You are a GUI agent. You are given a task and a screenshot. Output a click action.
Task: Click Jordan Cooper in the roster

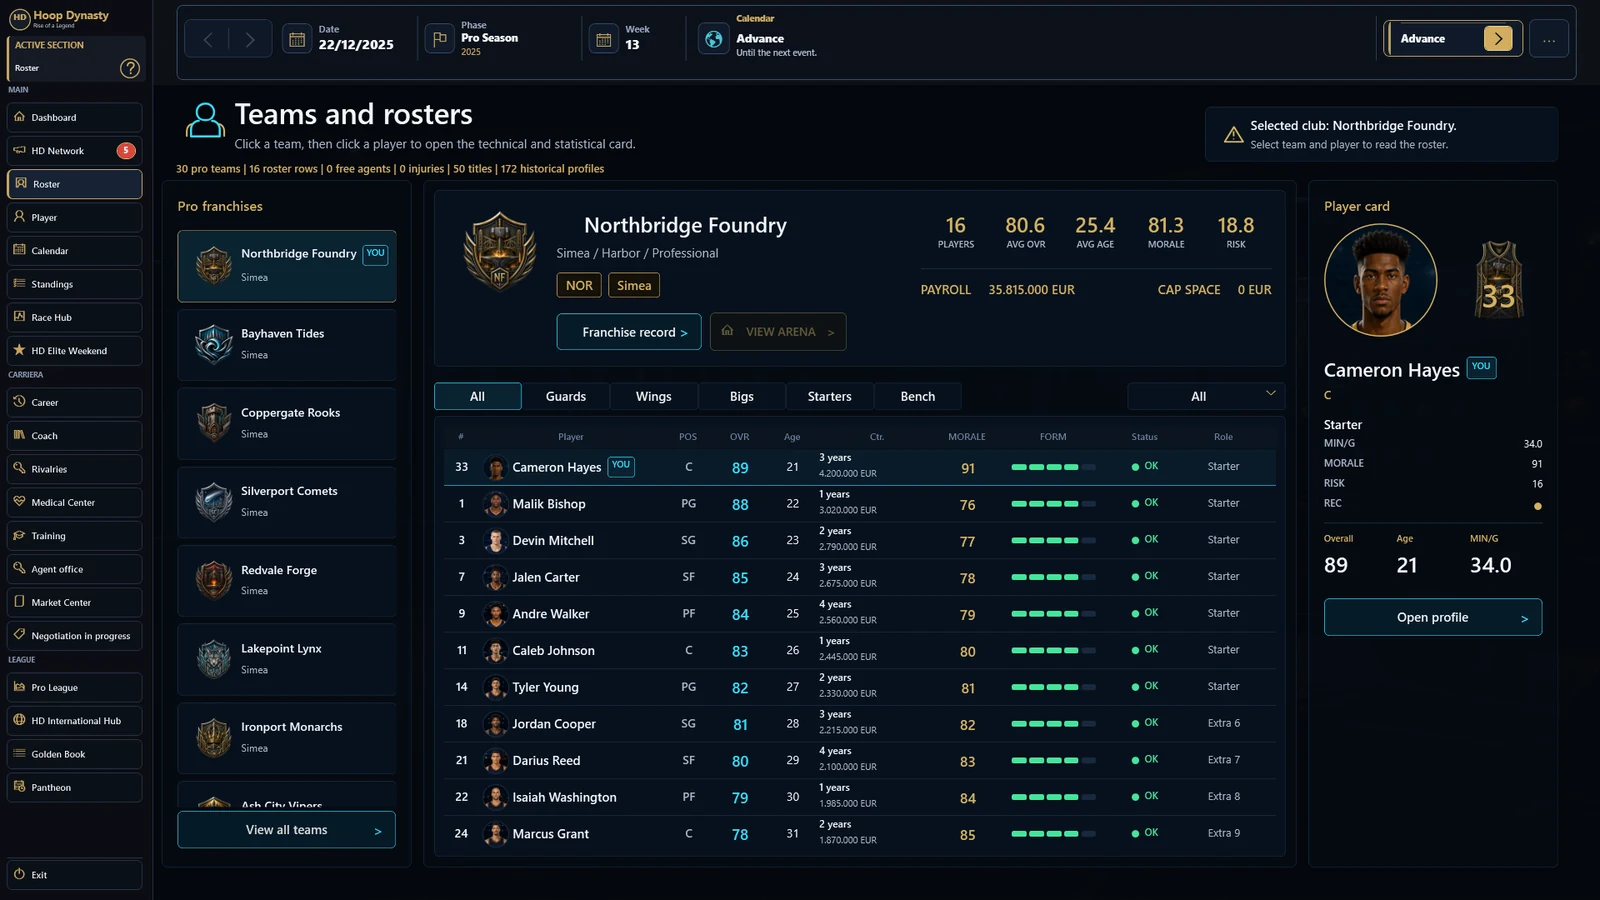[x=860, y=724]
